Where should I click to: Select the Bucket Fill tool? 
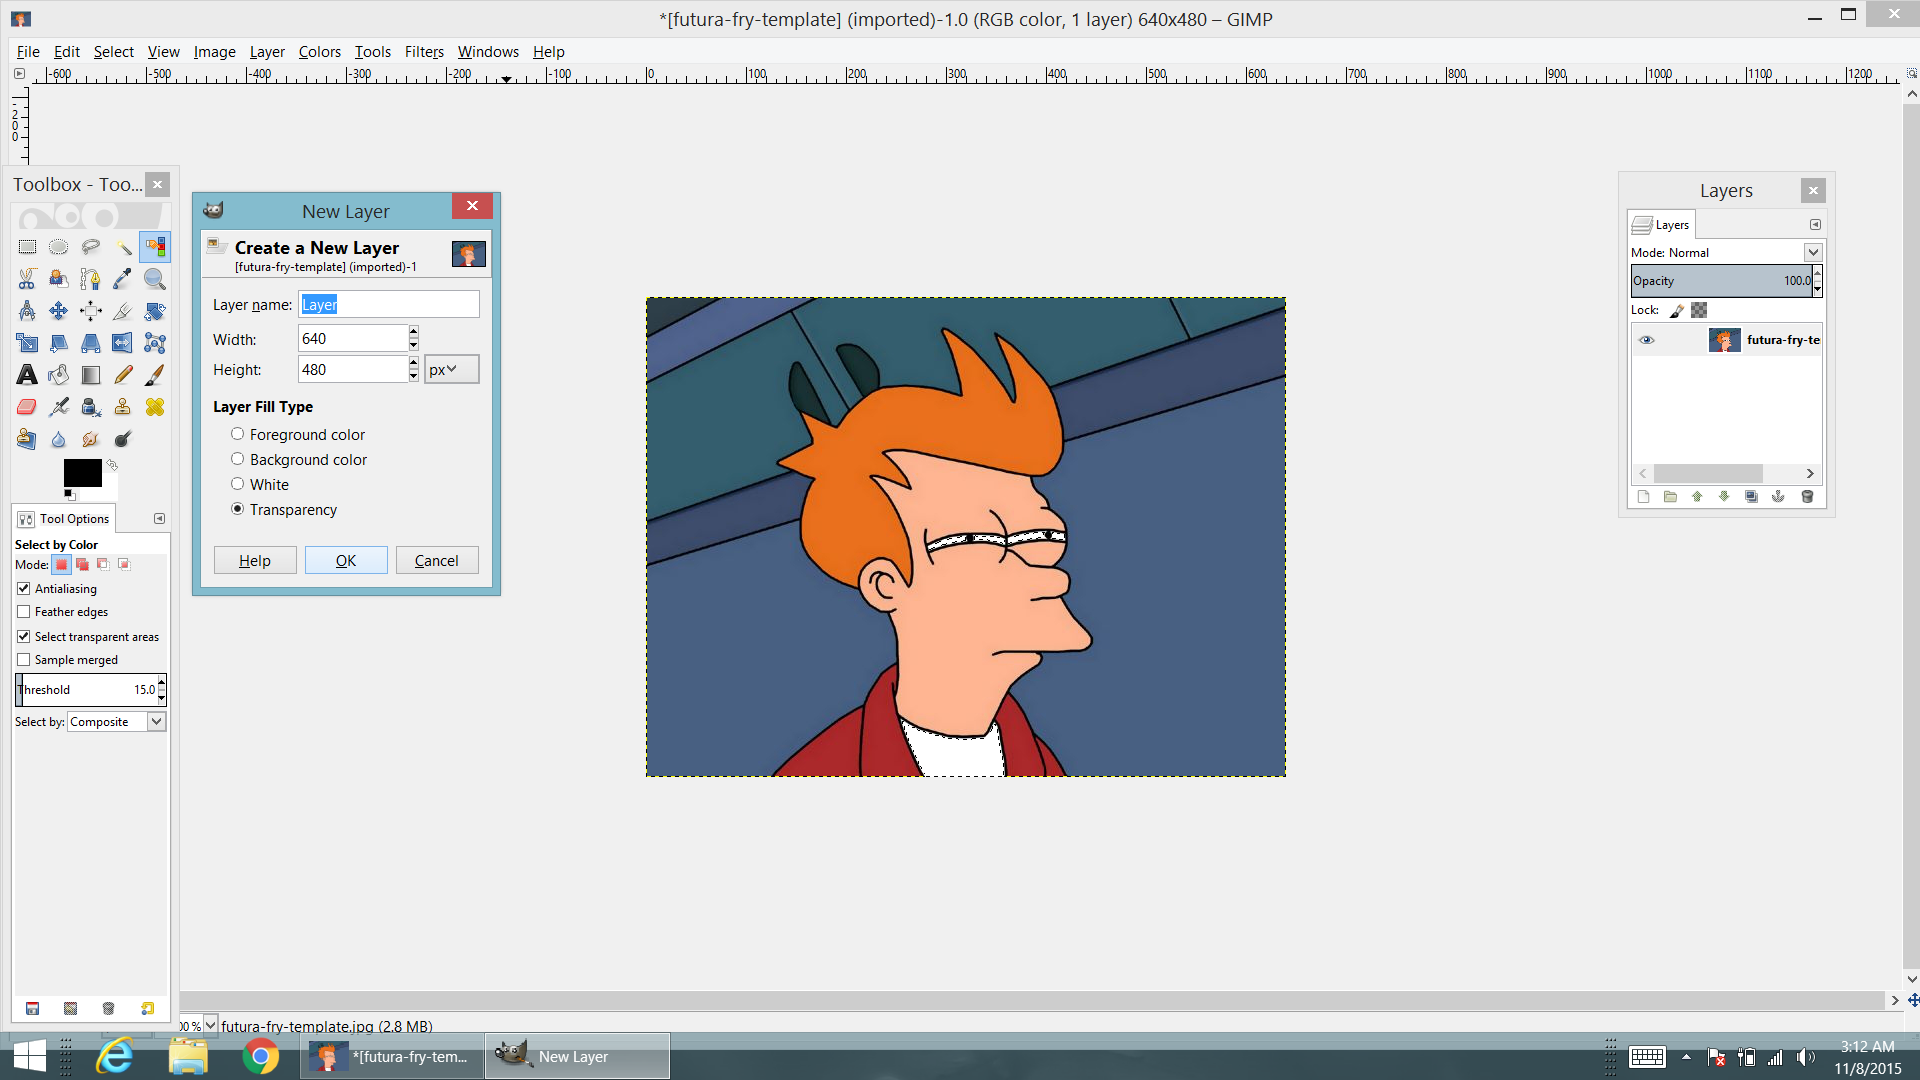click(59, 375)
